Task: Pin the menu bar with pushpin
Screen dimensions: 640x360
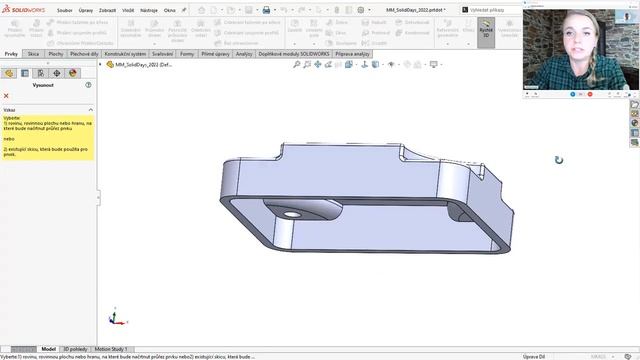Action: [184, 10]
